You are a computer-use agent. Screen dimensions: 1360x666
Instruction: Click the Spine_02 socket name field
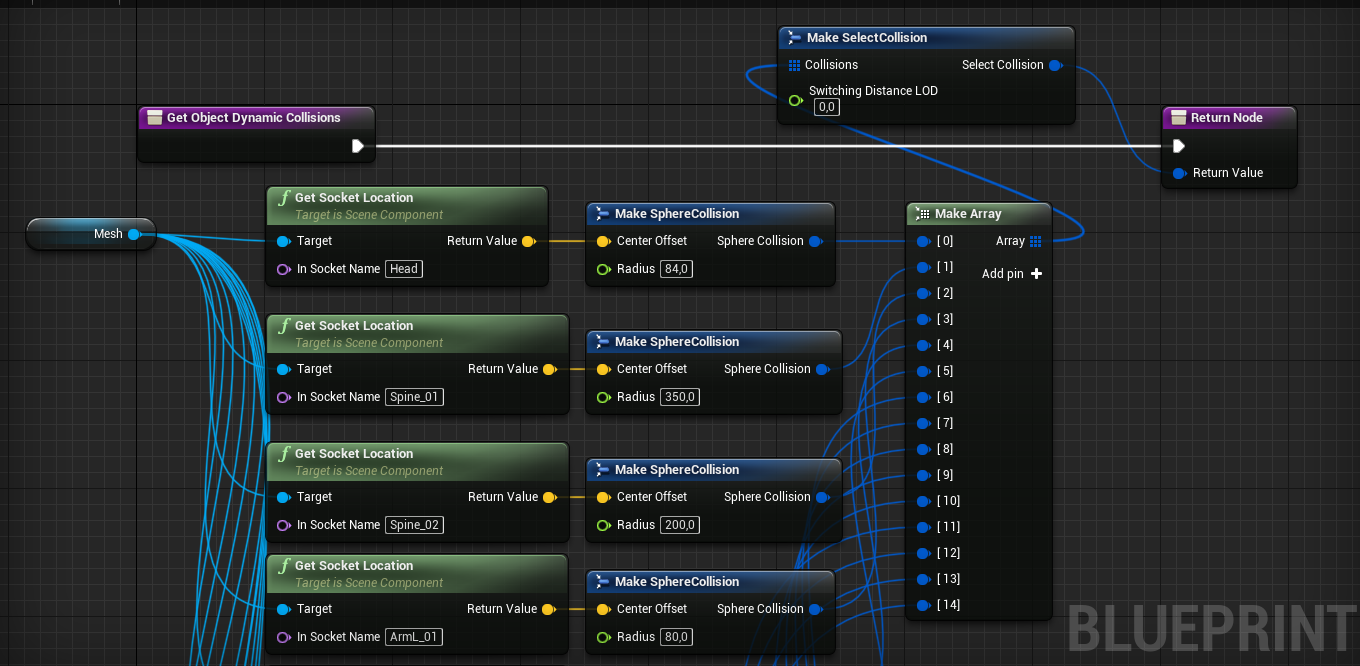(414, 525)
